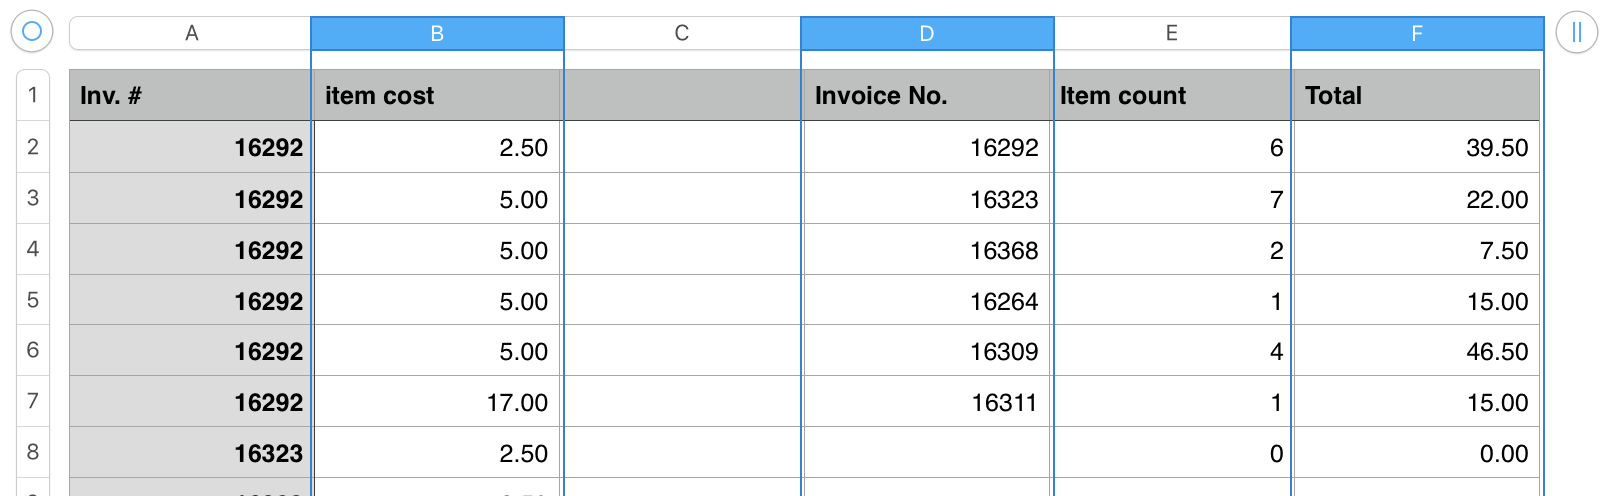Click the 'Total' header cell
Screen dimensions: 1602x496
coord(1417,95)
